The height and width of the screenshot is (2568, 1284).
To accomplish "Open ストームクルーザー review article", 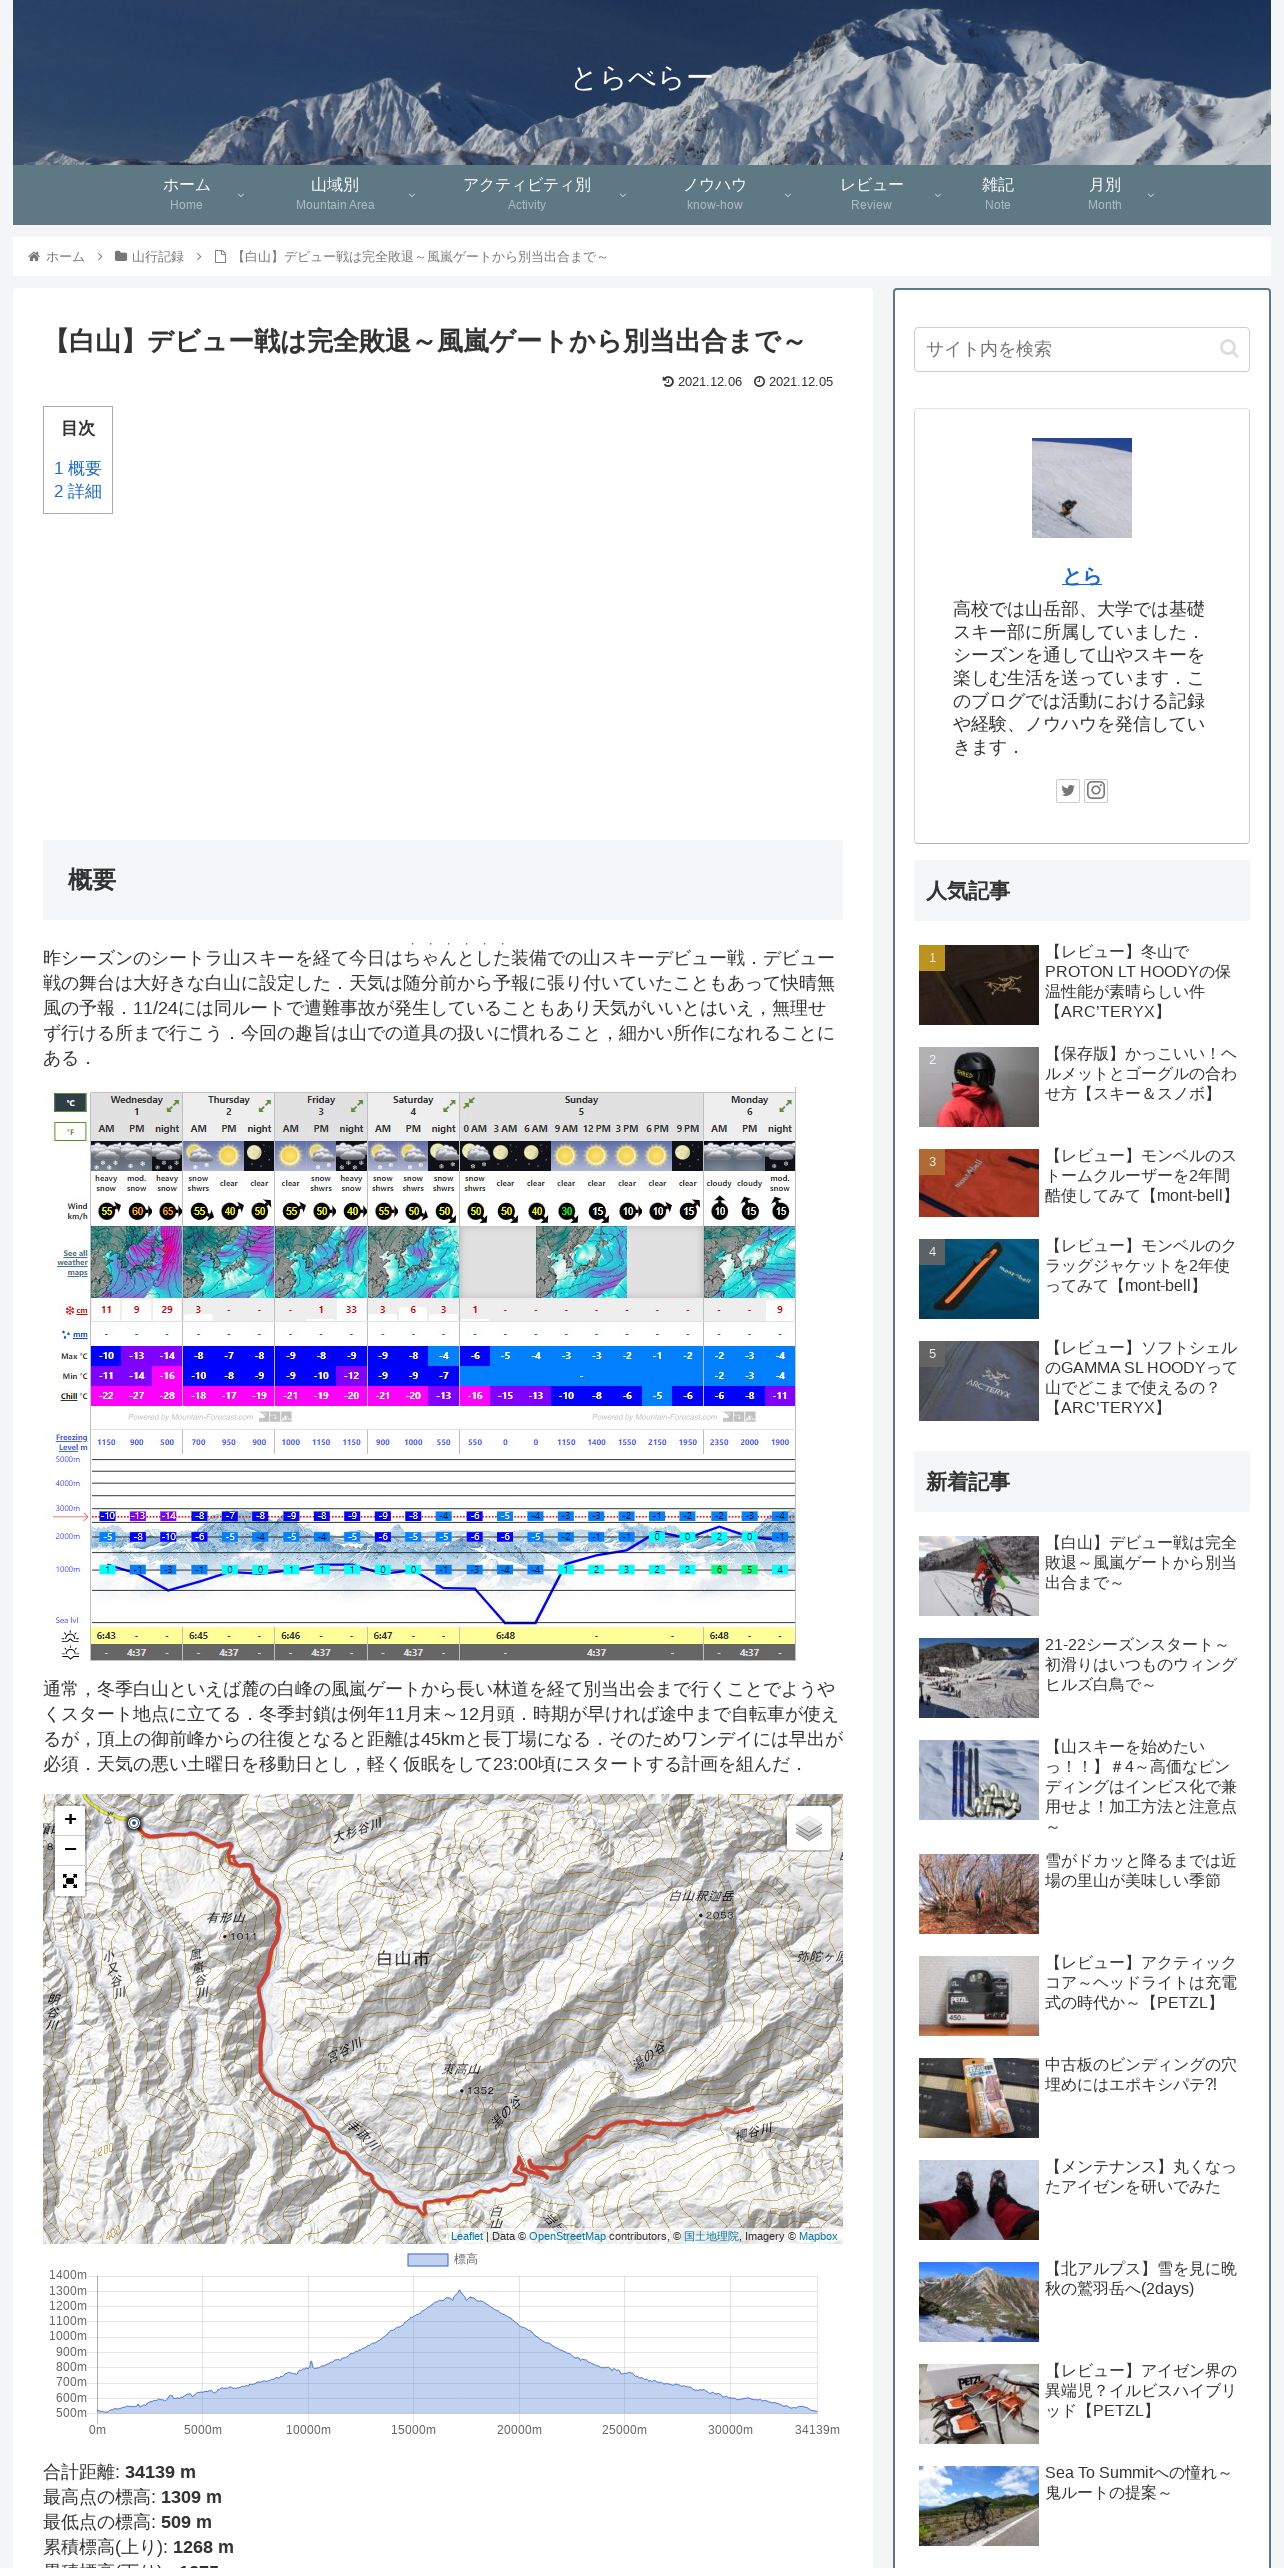I will pyautogui.click(x=1082, y=1182).
